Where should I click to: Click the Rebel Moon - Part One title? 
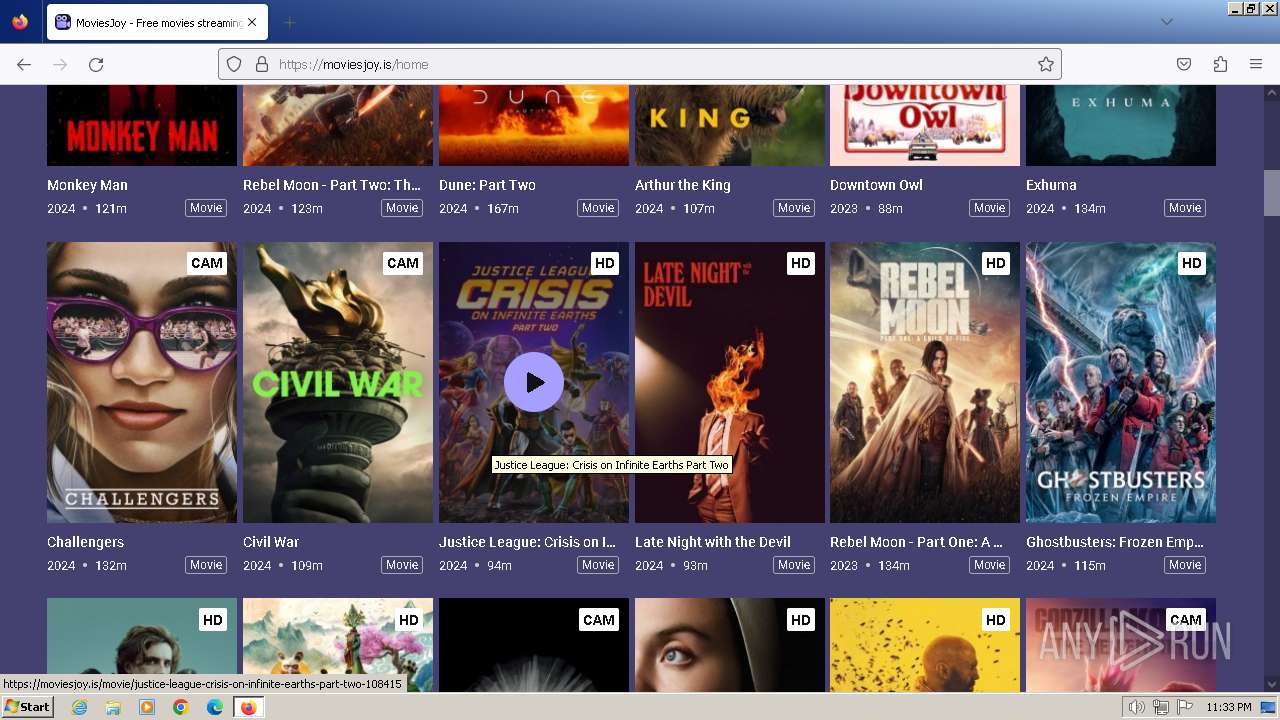point(916,542)
